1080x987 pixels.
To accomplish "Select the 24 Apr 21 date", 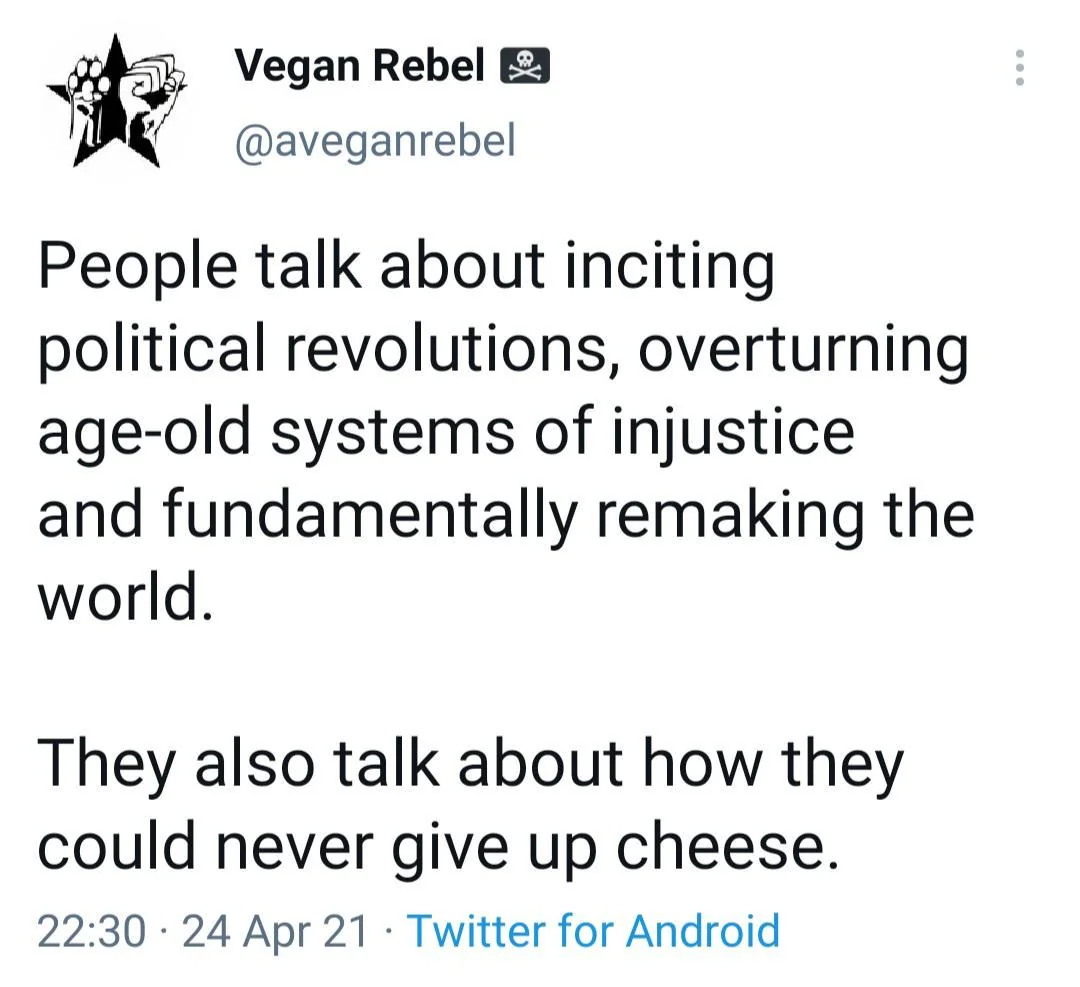I will pos(275,930).
